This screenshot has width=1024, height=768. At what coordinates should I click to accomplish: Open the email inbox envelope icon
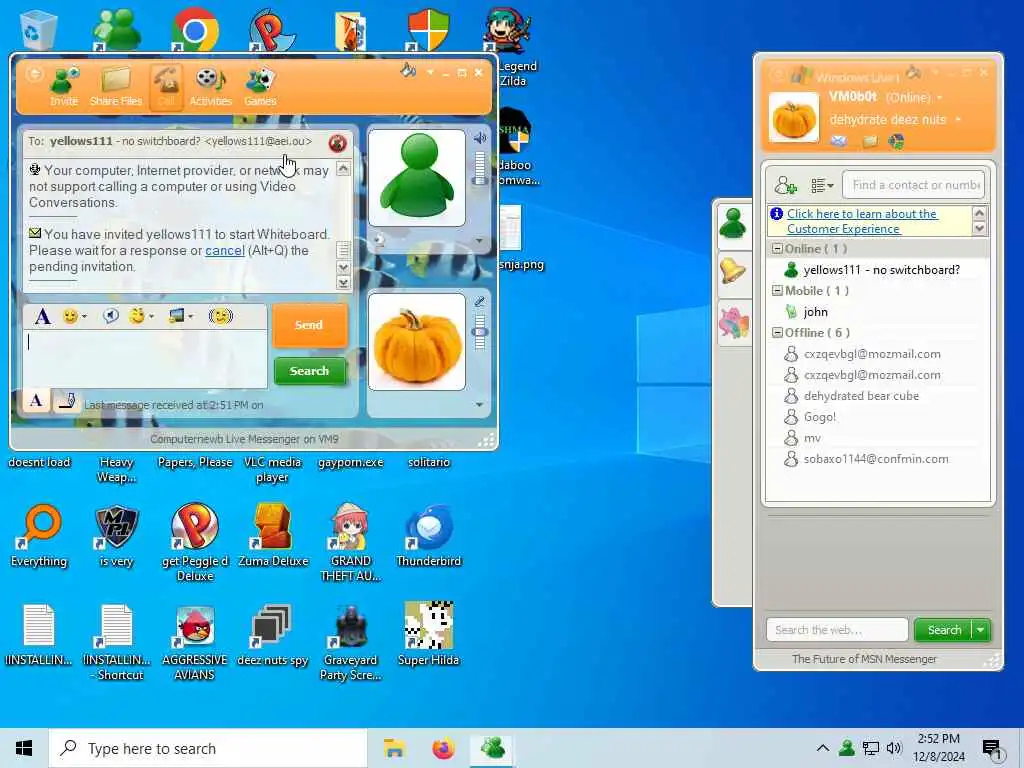click(x=839, y=140)
